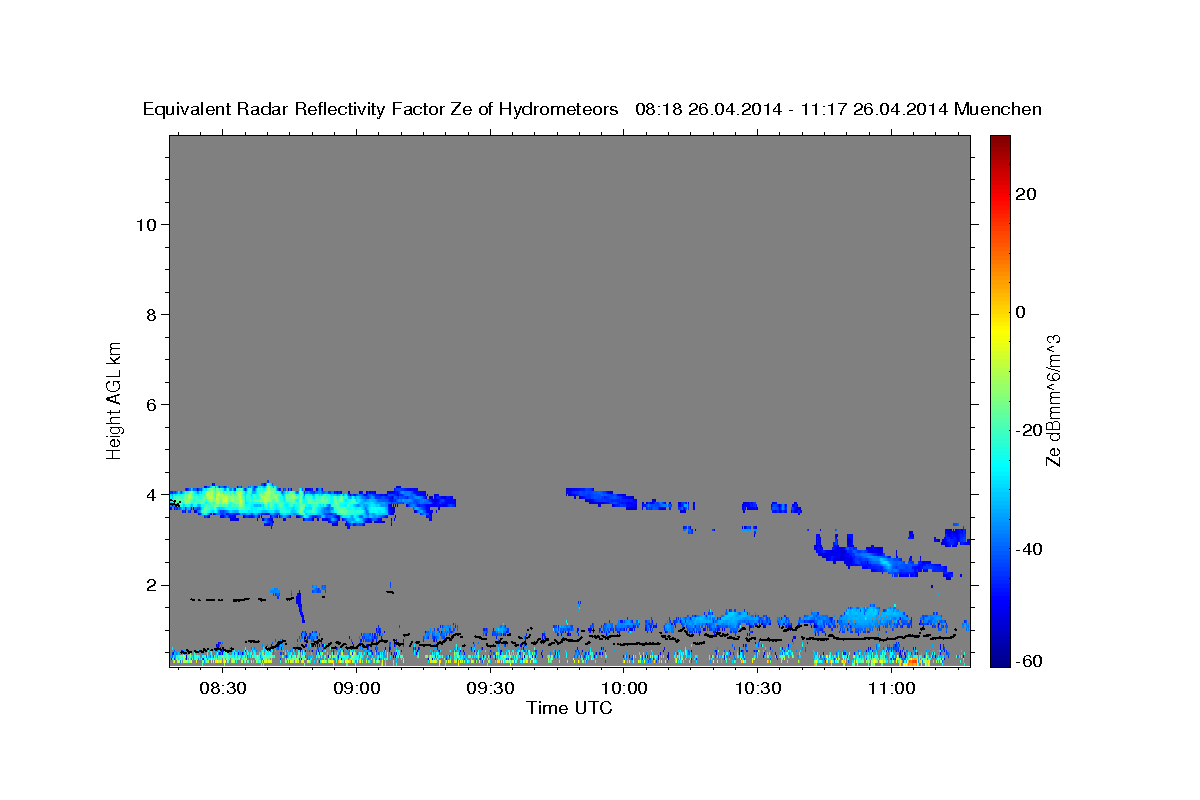The height and width of the screenshot is (800, 1200).
Task: Click the height tick label "4"
Action: click(x=151, y=495)
